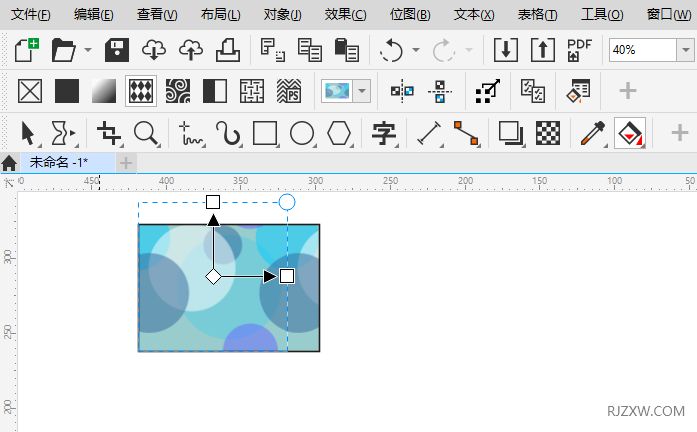Select the Text tool

pyautogui.click(x=384, y=133)
